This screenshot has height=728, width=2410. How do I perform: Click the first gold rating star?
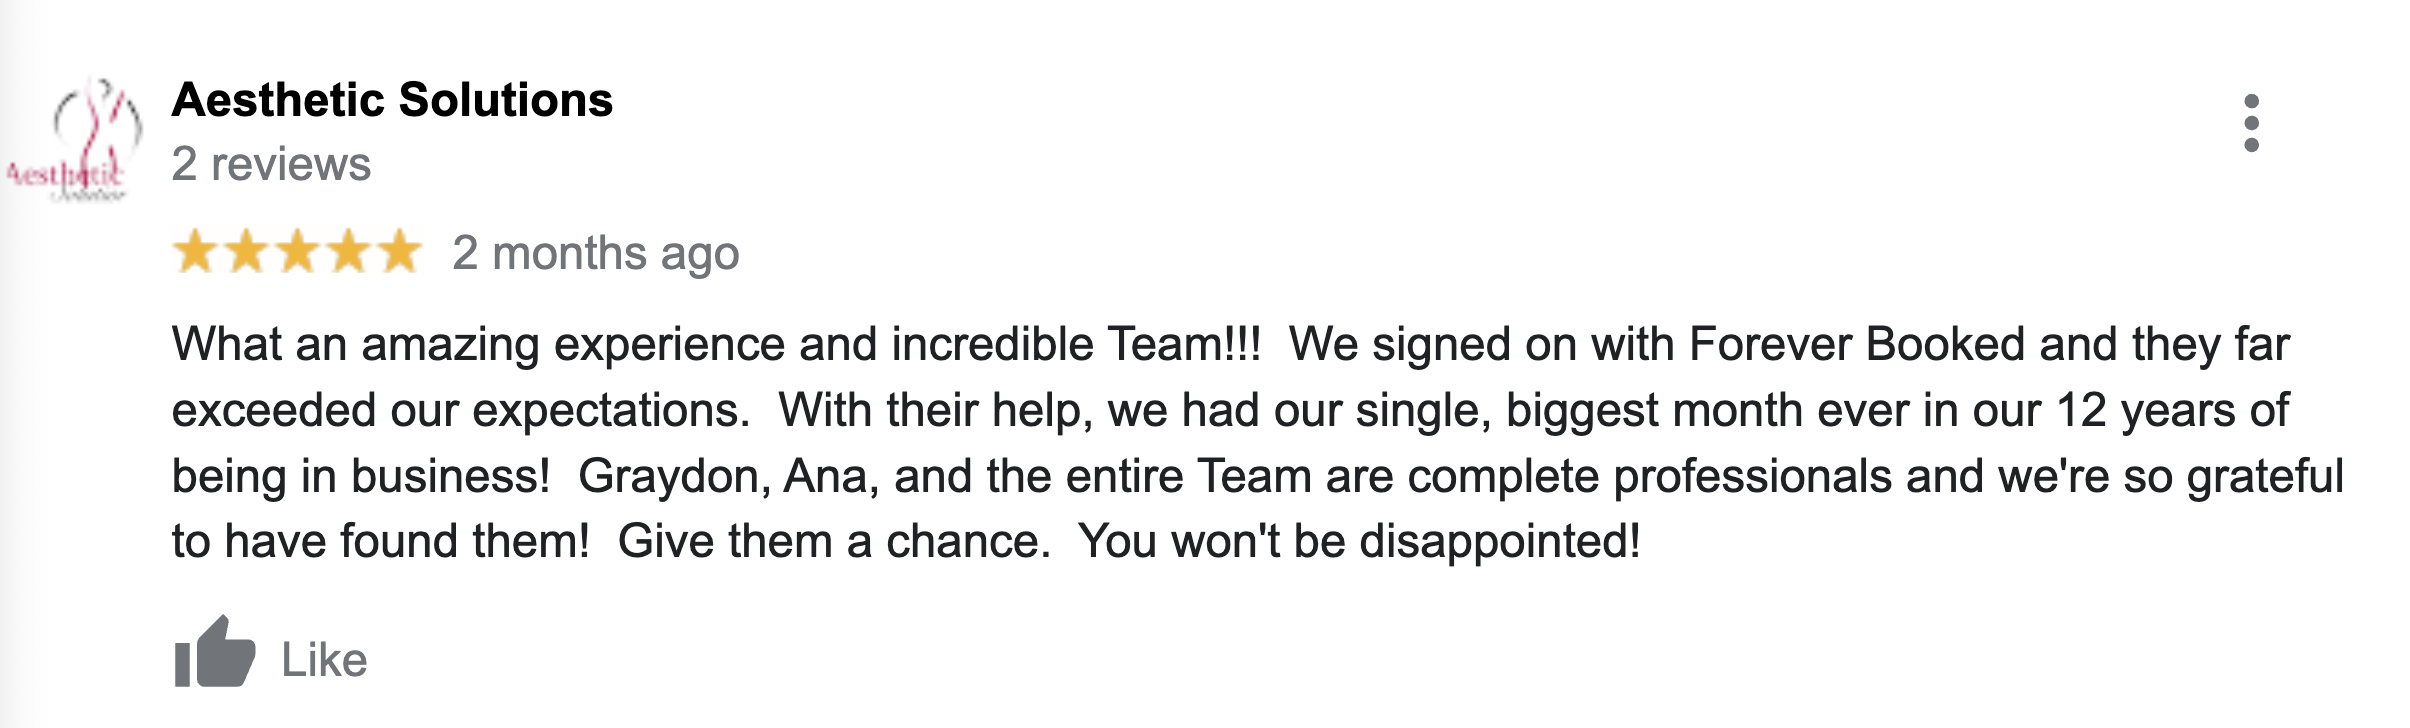[x=195, y=251]
